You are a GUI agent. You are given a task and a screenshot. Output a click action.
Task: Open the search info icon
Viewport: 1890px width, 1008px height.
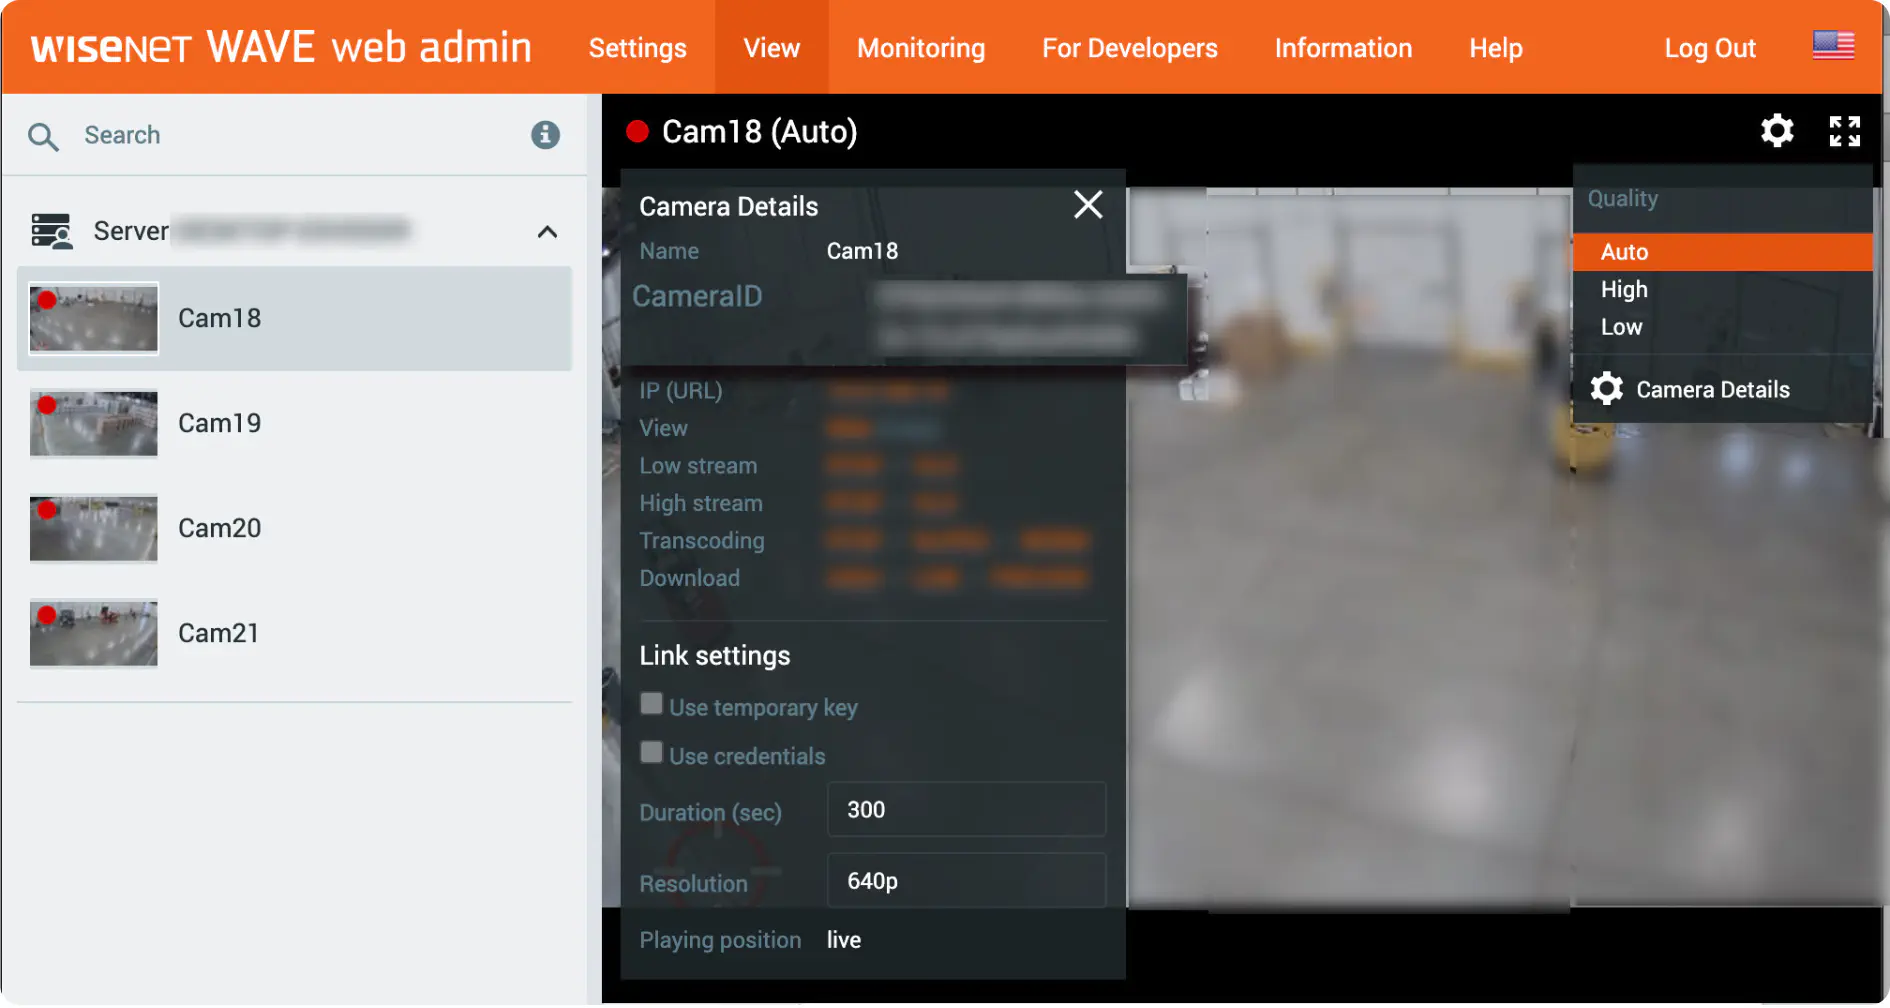[x=545, y=135]
